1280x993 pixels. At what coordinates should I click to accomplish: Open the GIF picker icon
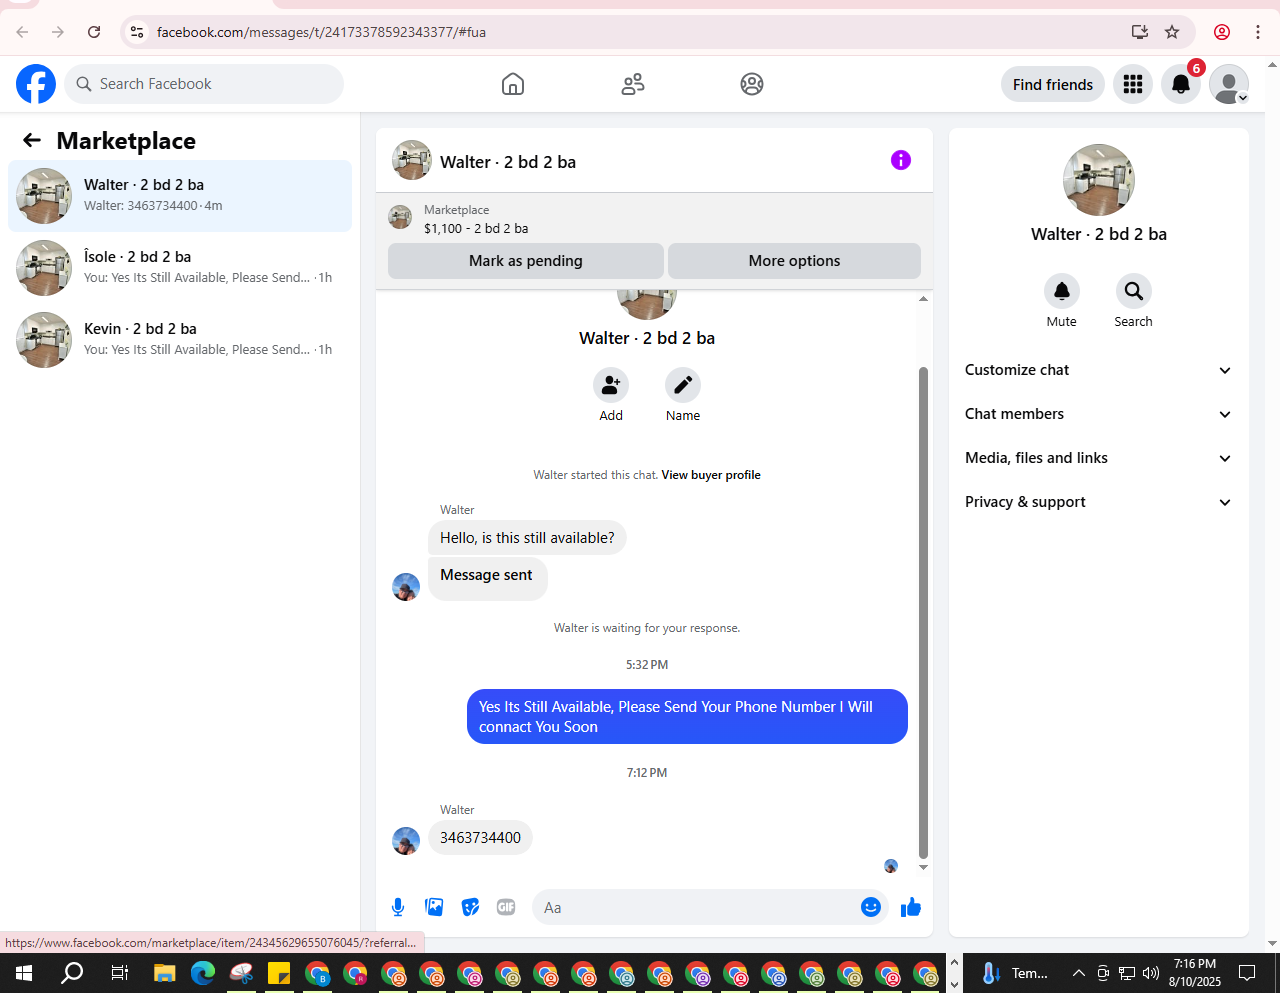pyautogui.click(x=506, y=907)
